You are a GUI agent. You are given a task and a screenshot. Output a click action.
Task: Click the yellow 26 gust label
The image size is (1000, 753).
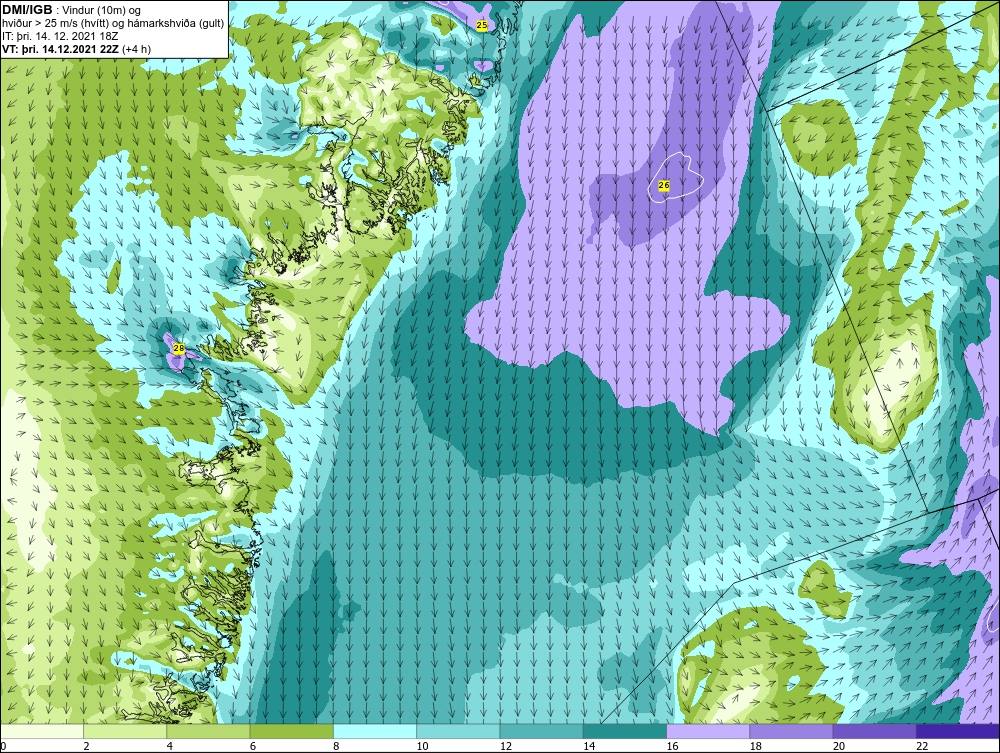point(664,185)
